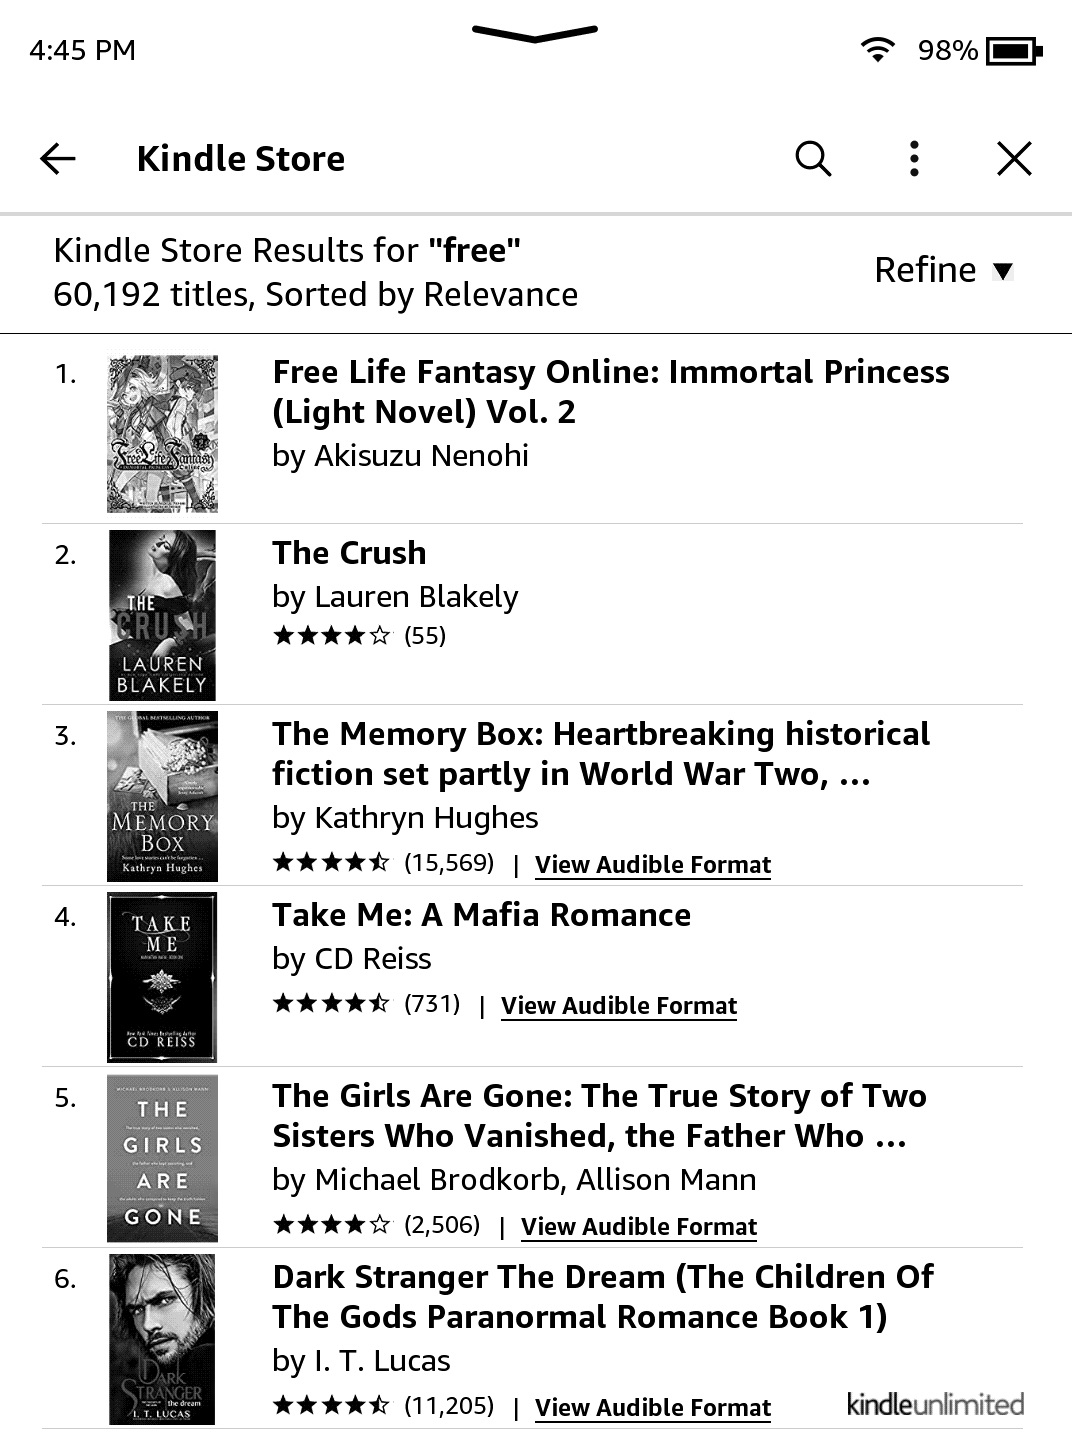
Task: Check the Wi-Fi status icon
Action: (878, 49)
